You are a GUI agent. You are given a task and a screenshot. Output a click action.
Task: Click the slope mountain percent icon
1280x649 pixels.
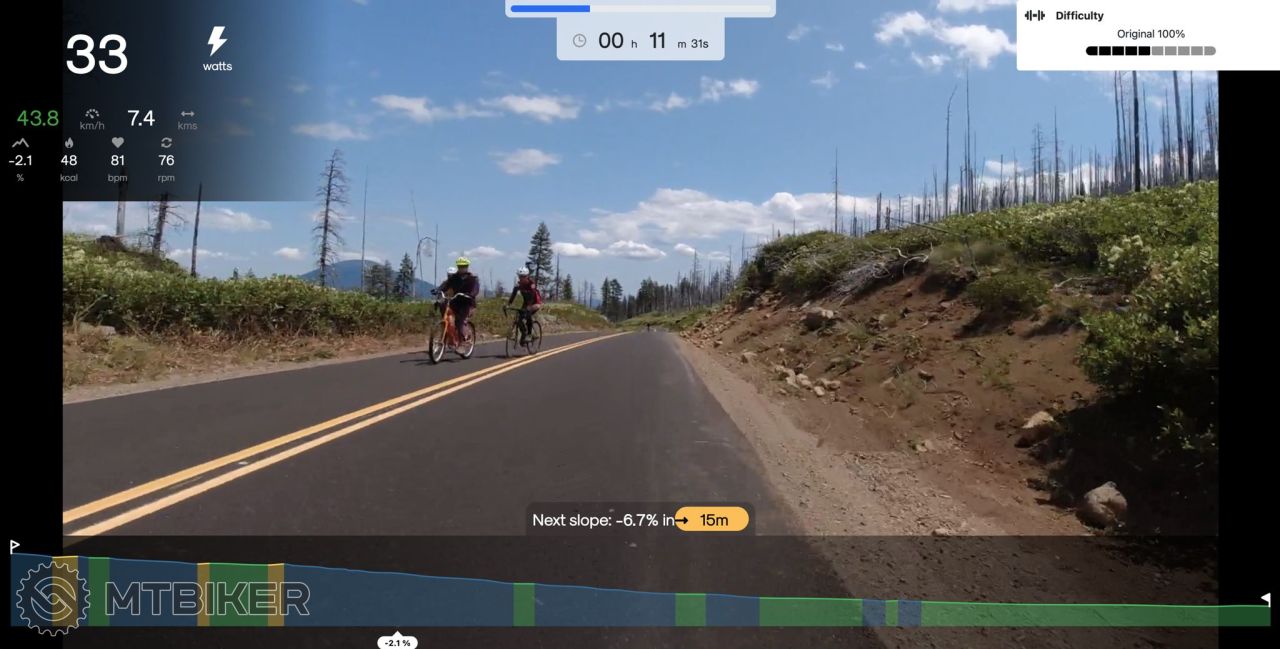20,143
